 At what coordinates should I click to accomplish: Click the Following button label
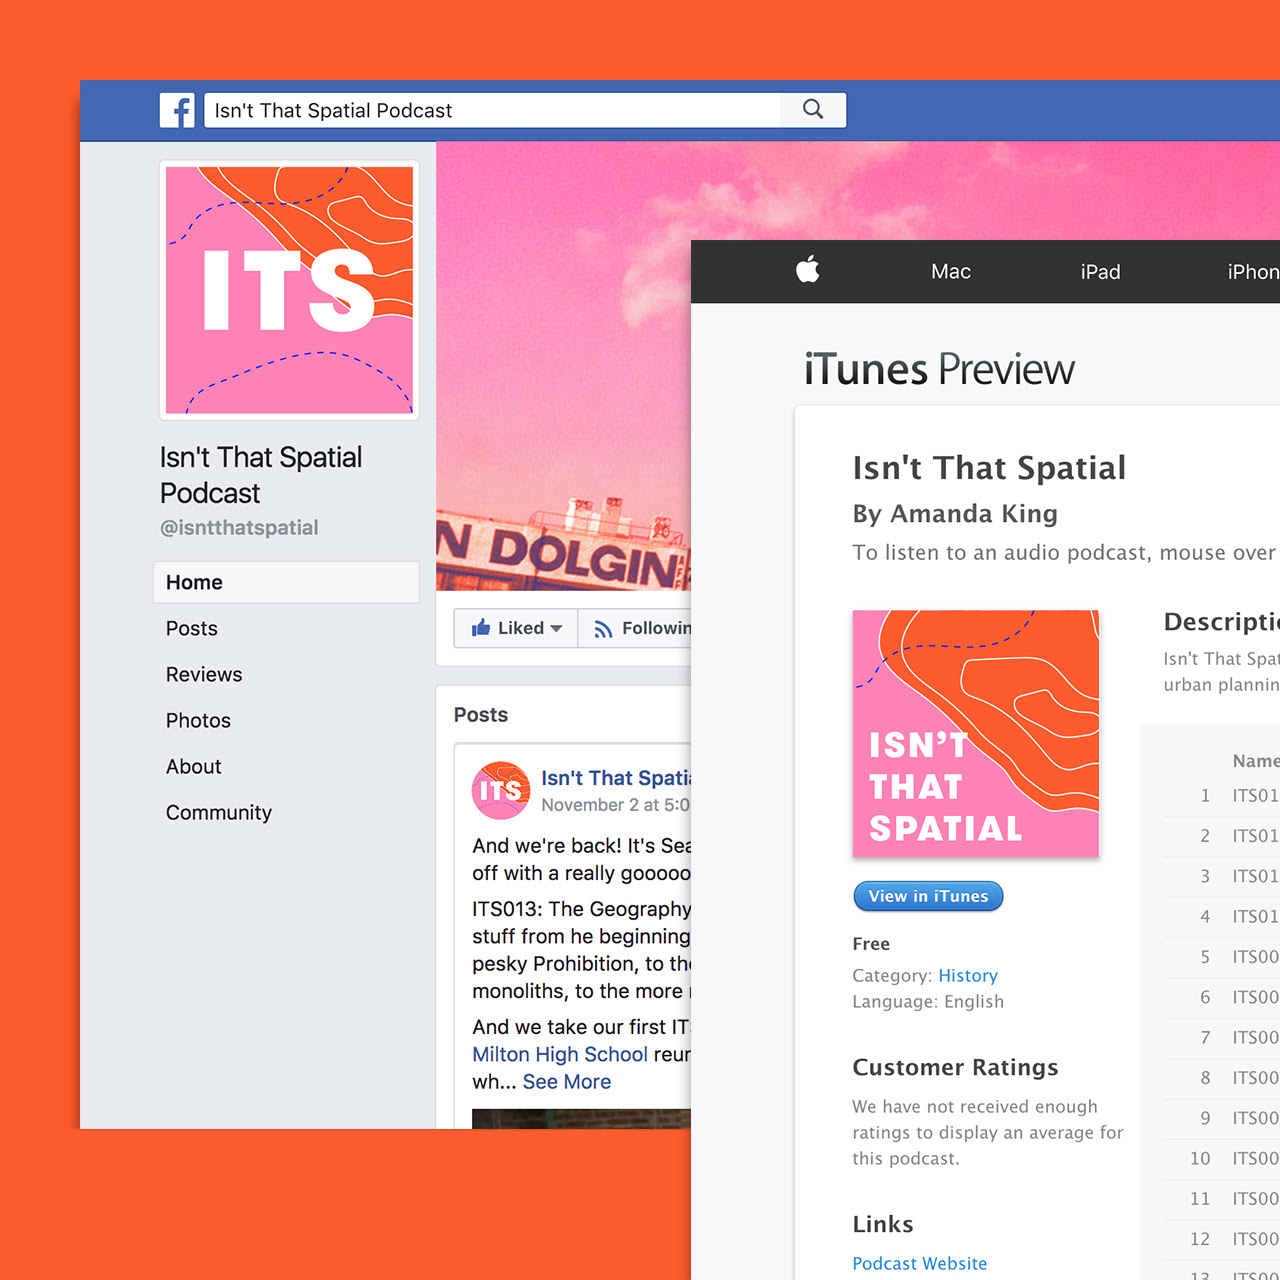point(656,628)
